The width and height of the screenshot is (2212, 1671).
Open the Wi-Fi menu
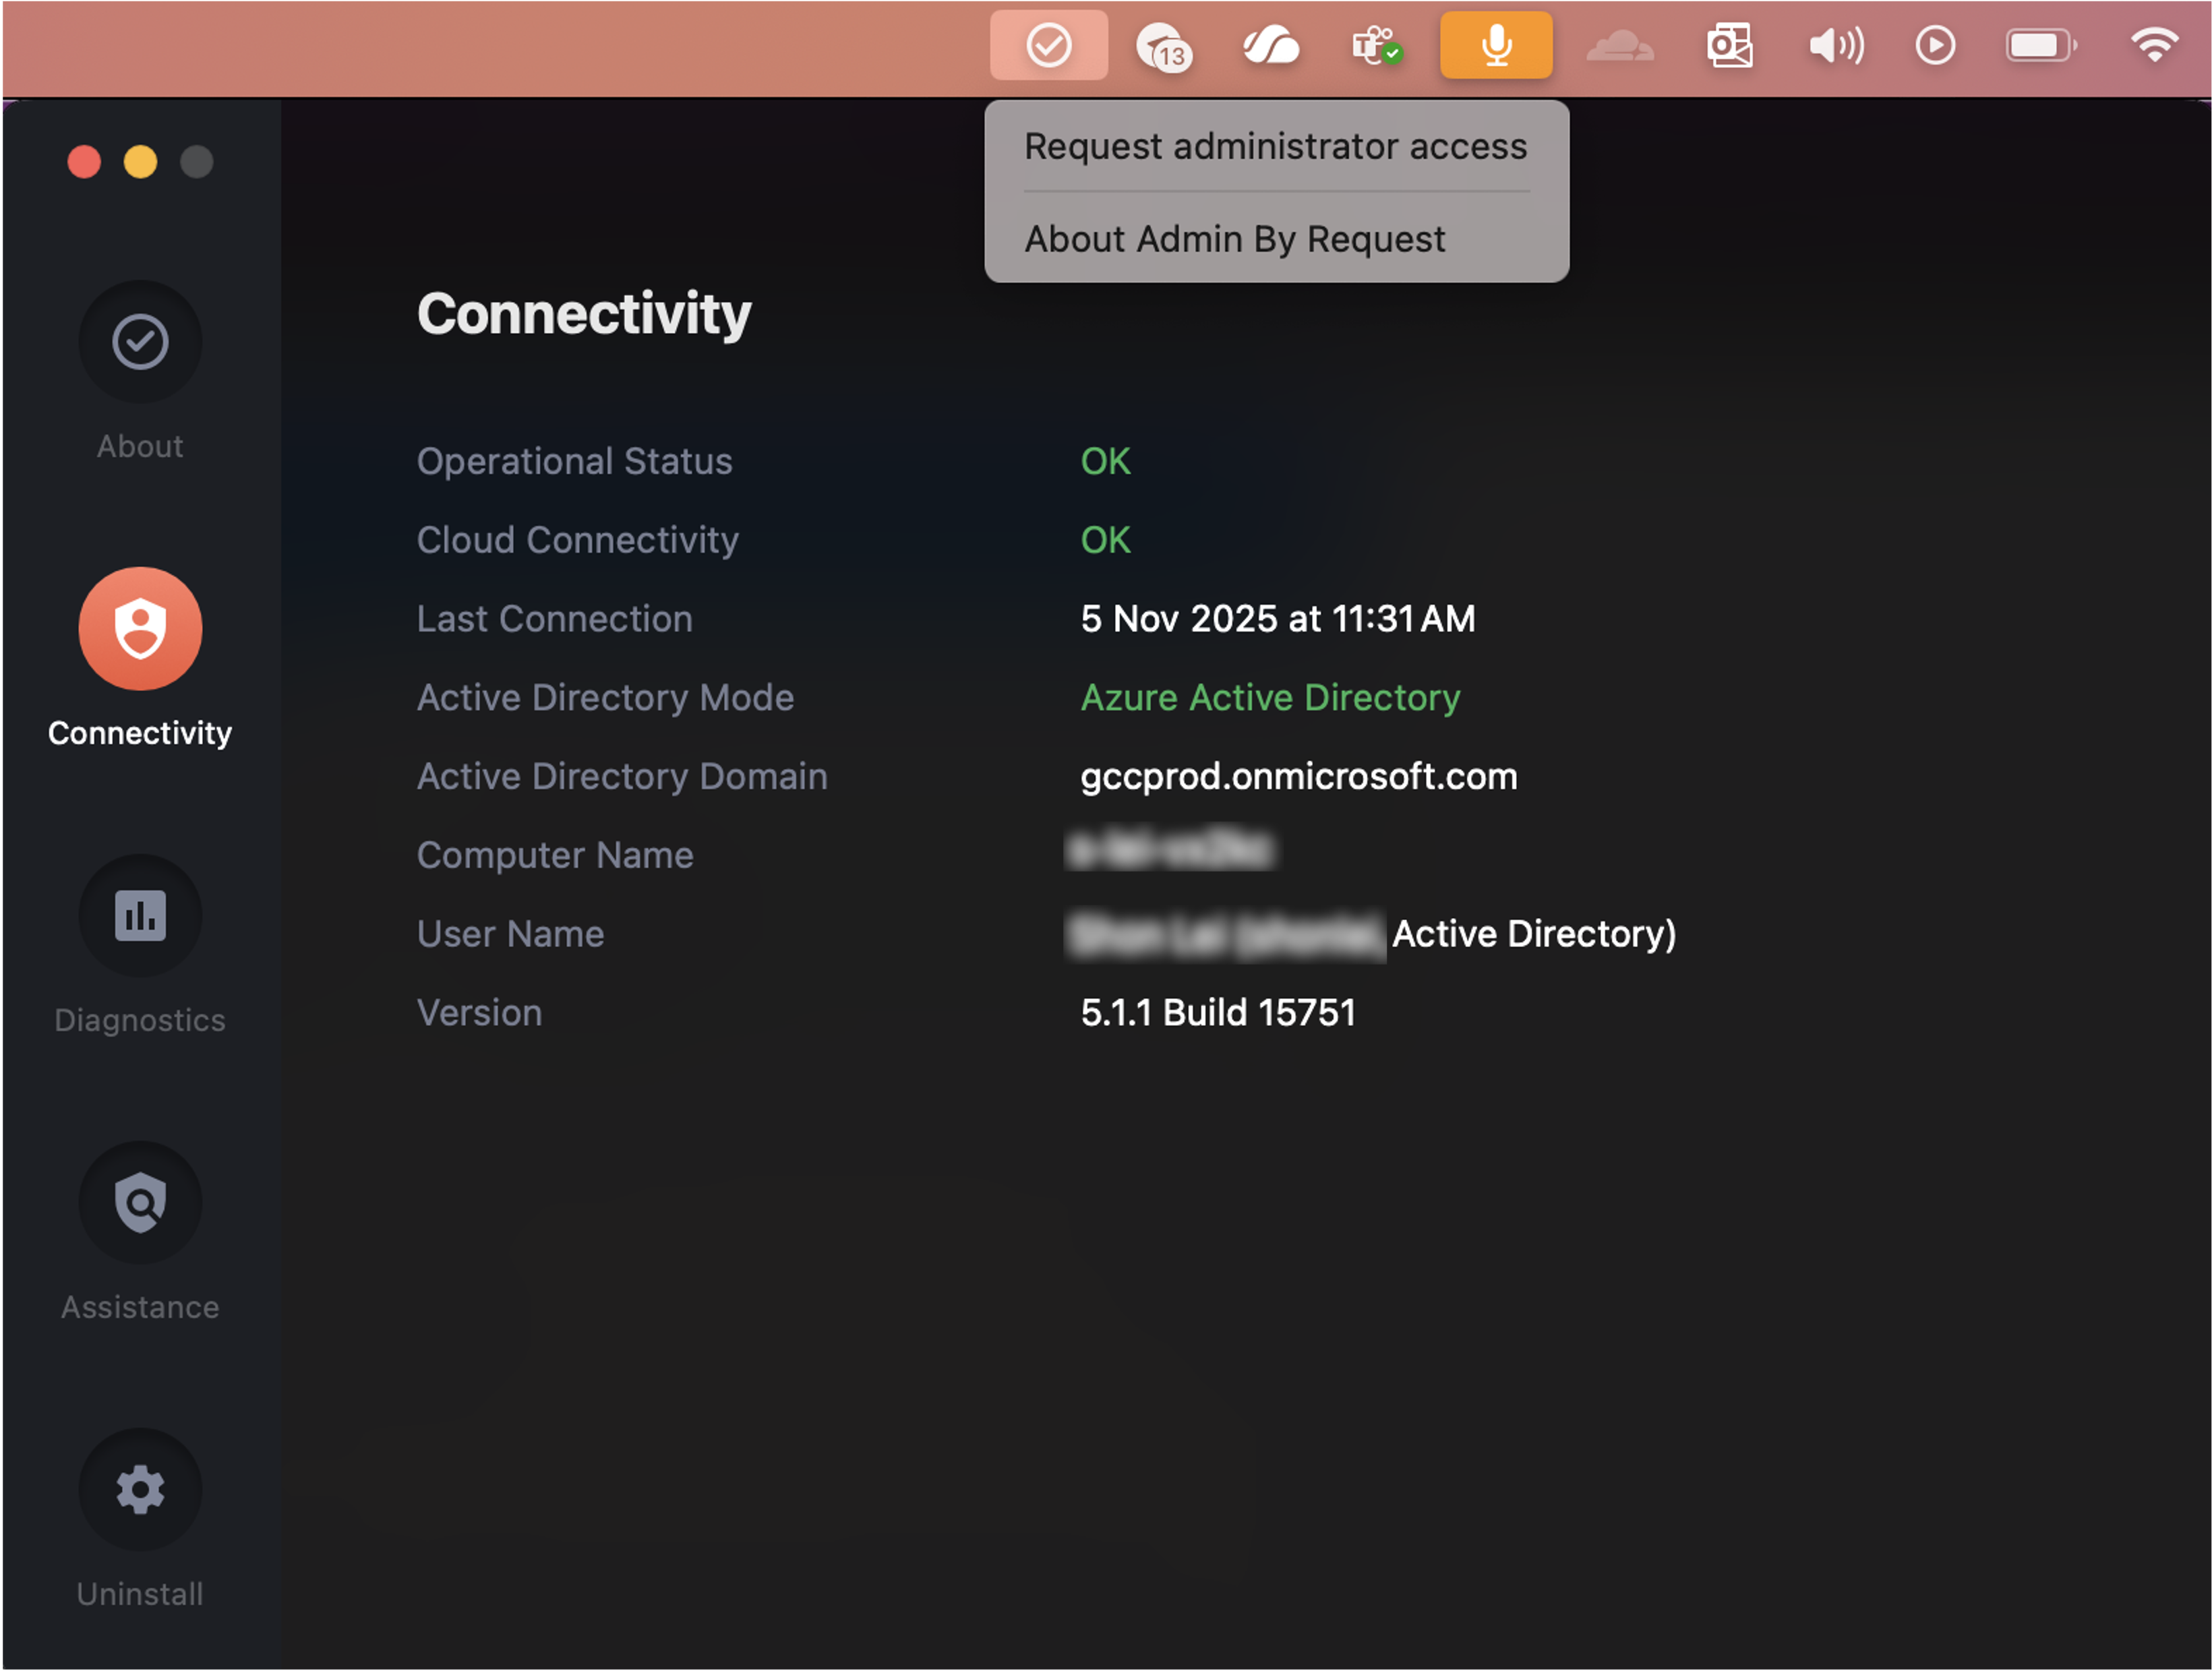click(2155, 46)
